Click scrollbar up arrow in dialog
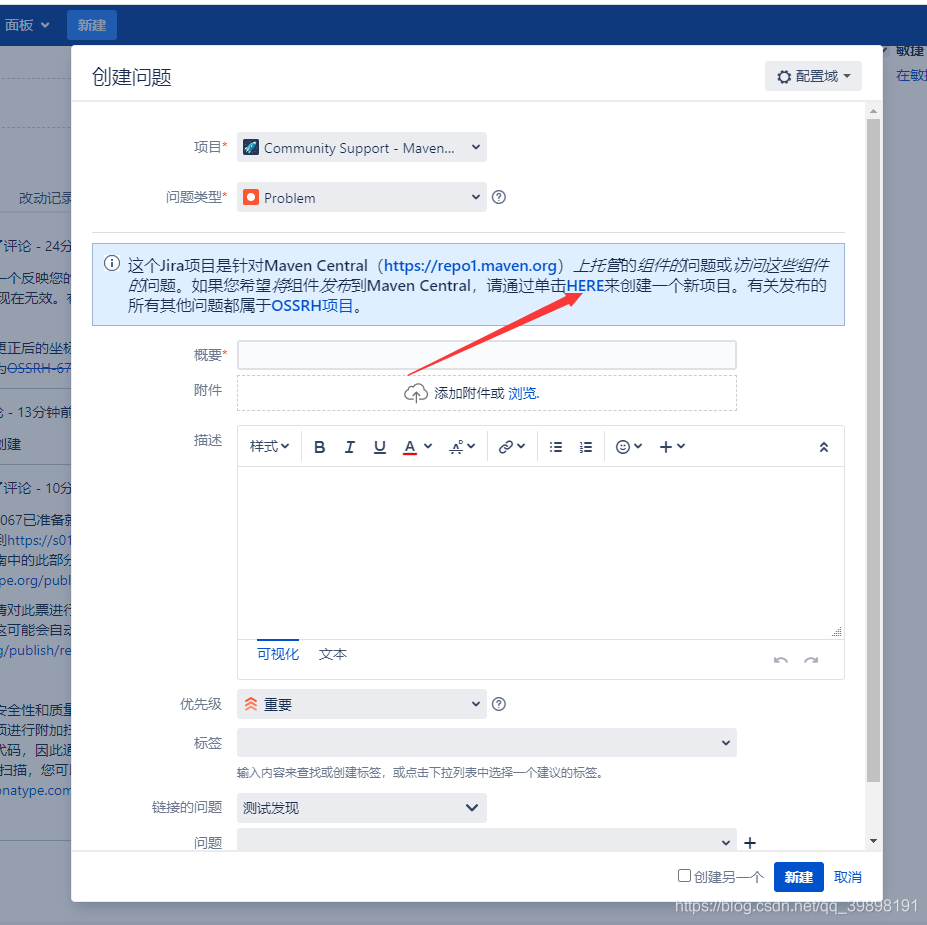Screen dimensions: 927x925 click(873, 111)
